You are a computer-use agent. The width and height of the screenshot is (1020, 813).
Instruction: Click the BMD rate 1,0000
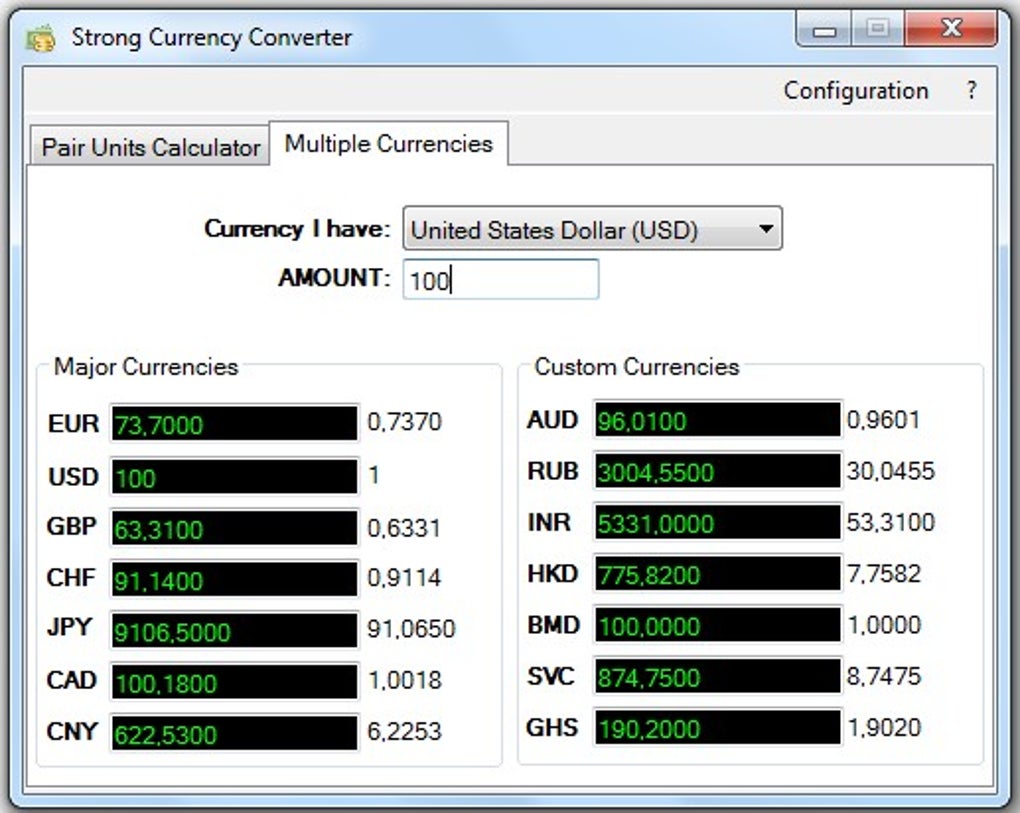click(884, 625)
